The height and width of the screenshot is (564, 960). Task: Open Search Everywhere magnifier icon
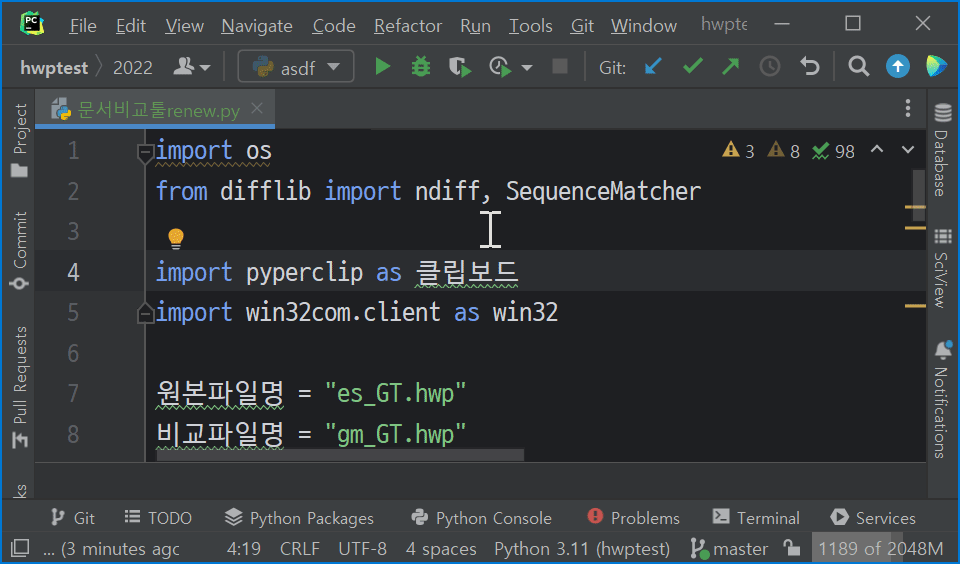pyautogui.click(x=858, y=66)
